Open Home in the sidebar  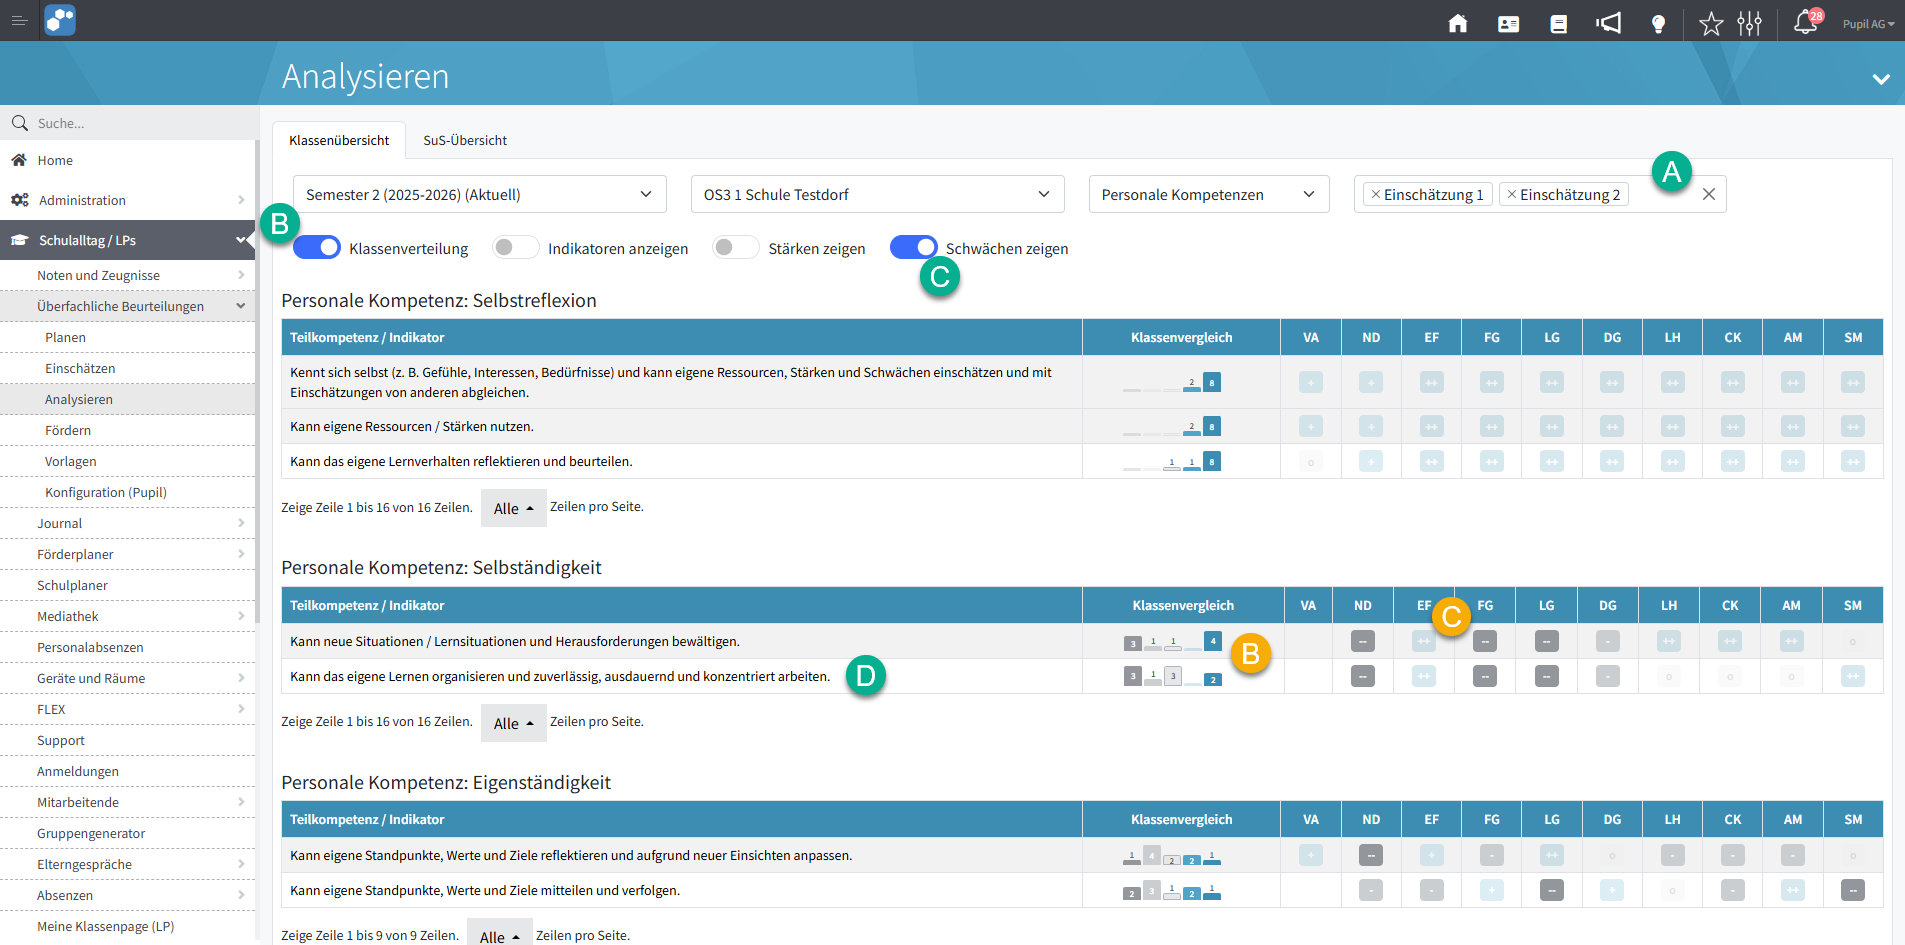(127, 160)
